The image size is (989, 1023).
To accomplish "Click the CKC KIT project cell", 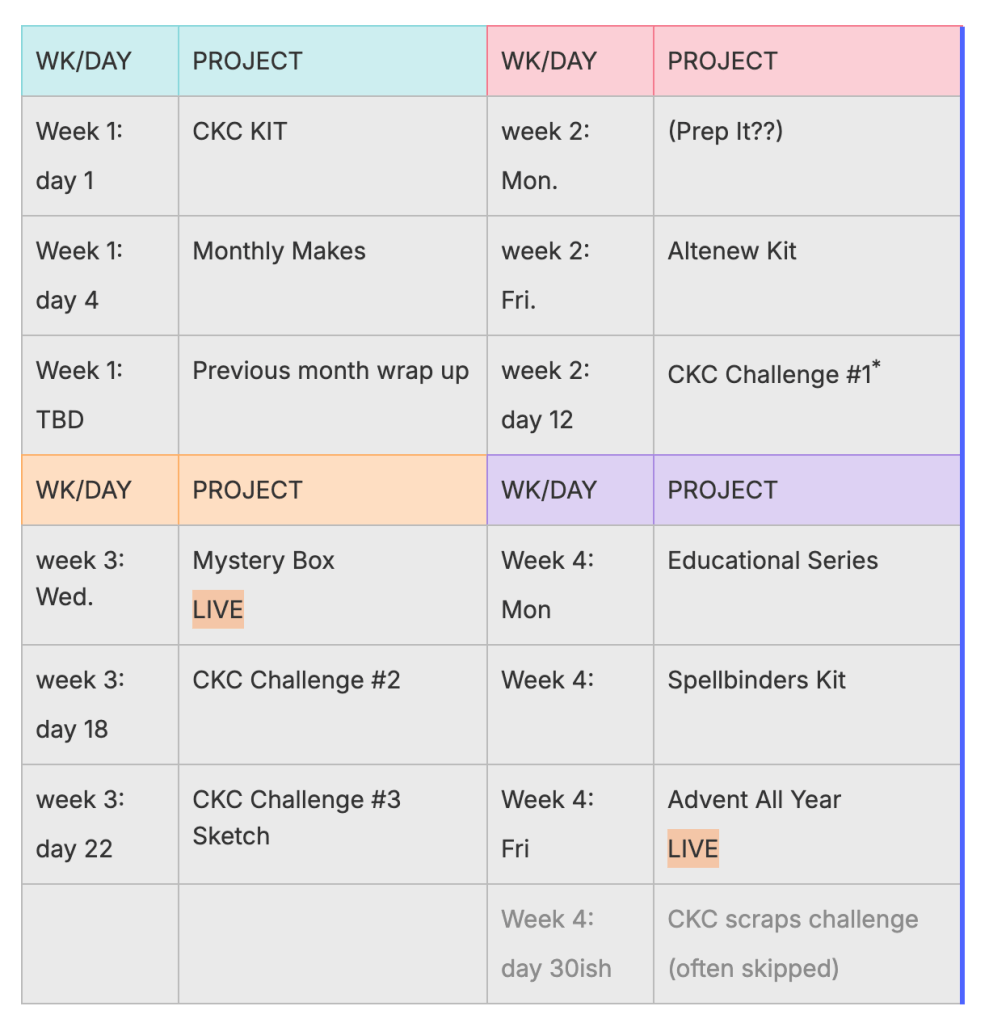I will (x=240, y=132).
